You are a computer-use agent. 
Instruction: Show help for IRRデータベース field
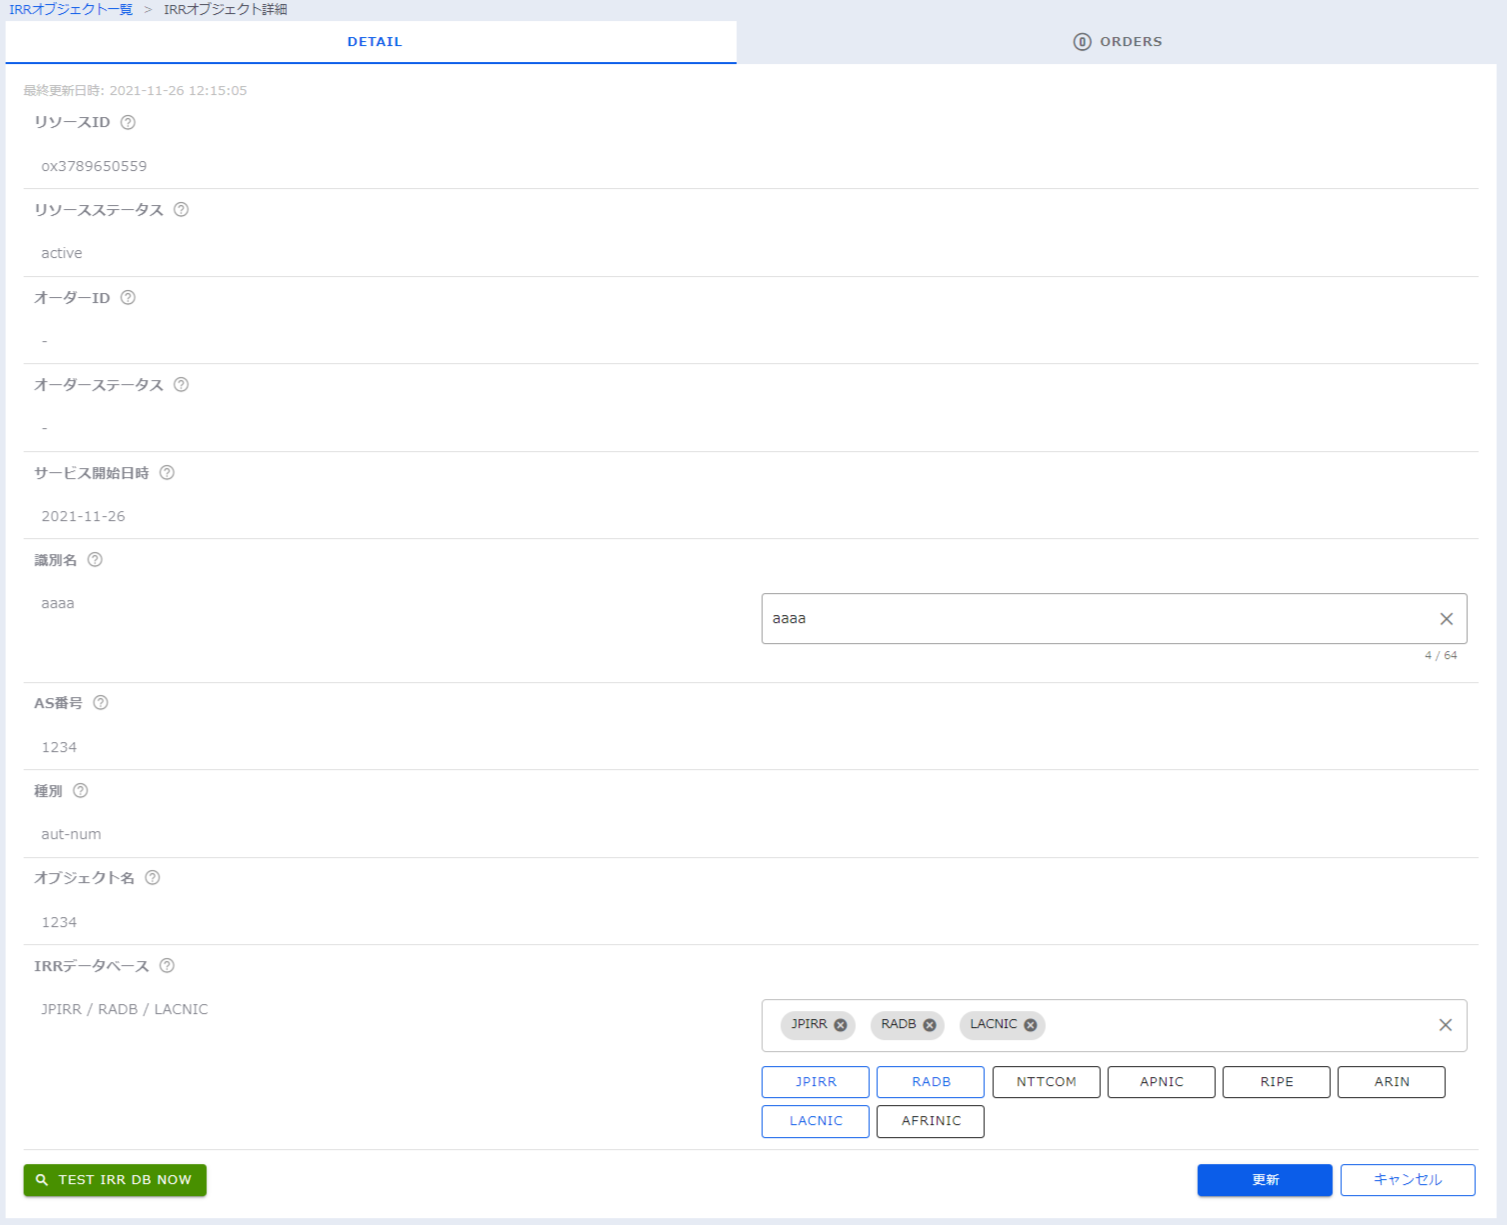(167, 966)
